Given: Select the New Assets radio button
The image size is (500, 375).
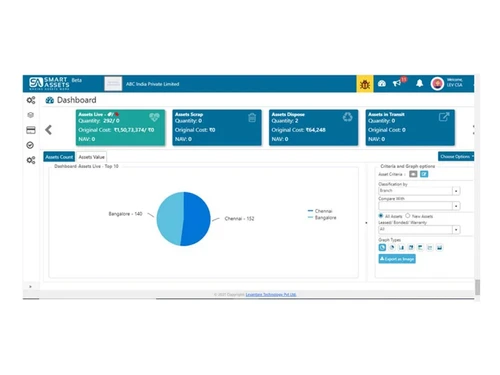Looking at the screenshot, I should pyautogui.click(x=408, y=216).
